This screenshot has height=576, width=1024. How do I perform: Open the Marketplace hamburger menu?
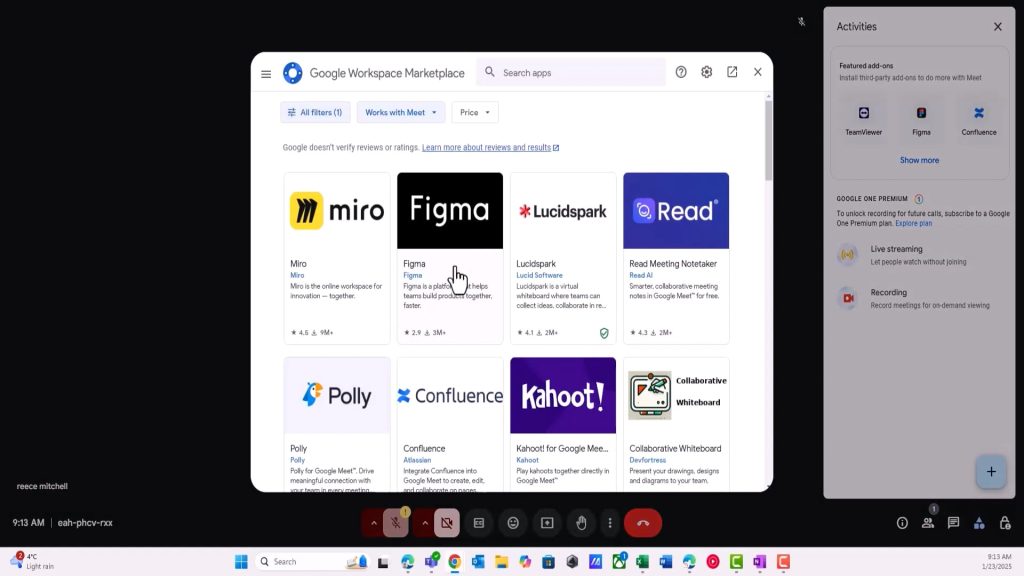pos(266,74)
